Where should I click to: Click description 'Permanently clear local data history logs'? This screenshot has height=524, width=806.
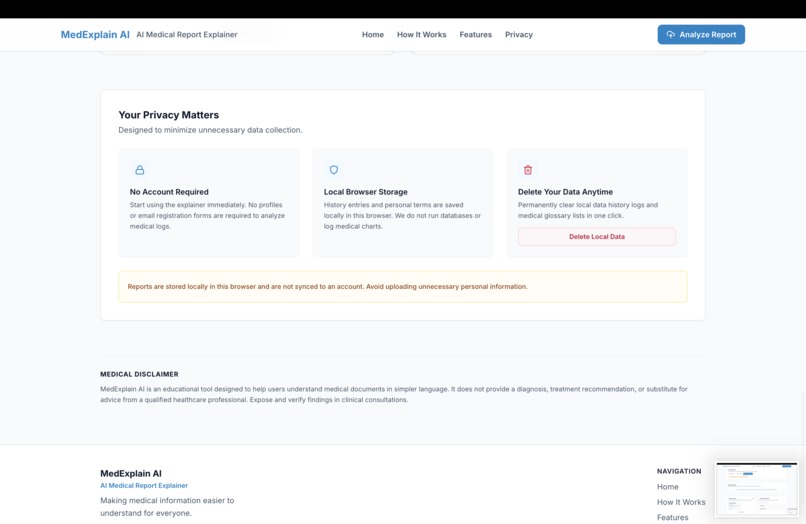pyautogui.click(x=588, y=210)
